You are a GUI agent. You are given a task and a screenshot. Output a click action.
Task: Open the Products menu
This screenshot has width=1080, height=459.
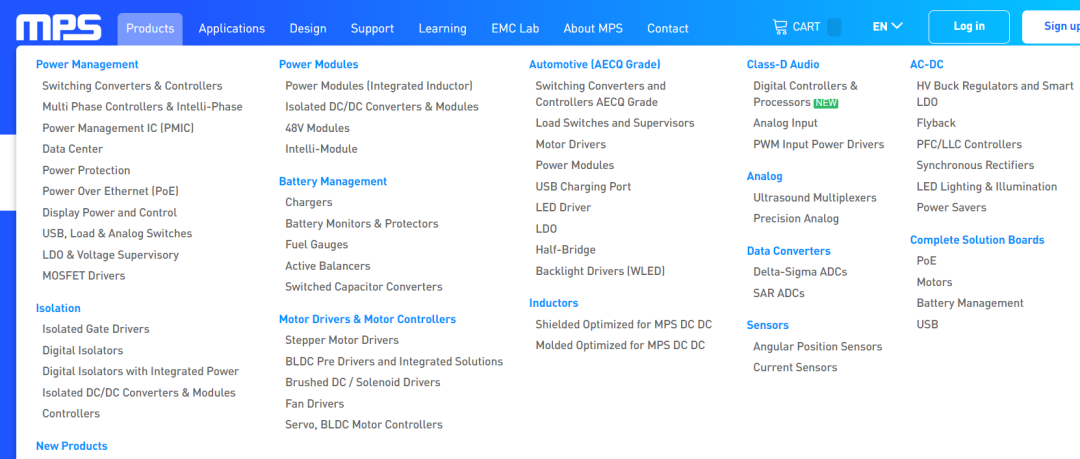(150, 28)
